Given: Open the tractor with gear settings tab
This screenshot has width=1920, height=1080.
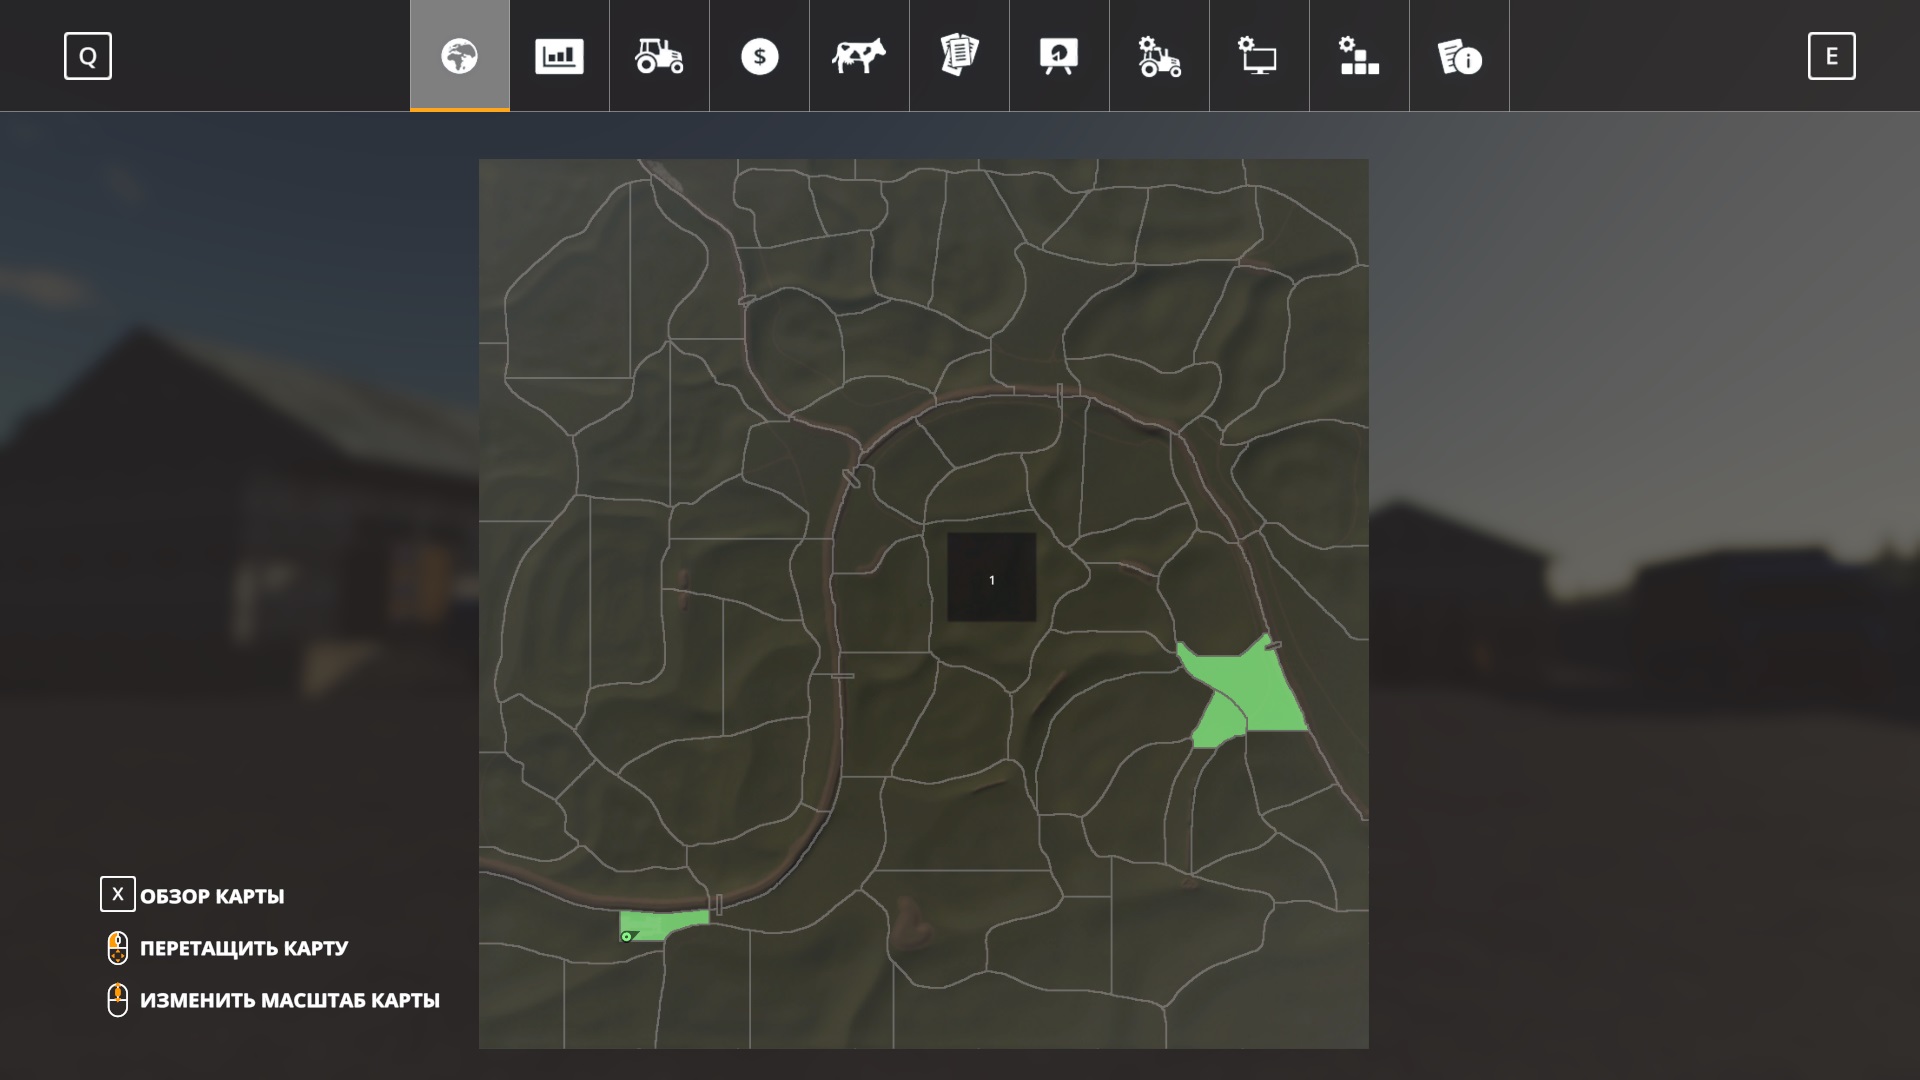Looking at the screenshot, I should (1160, 56).
